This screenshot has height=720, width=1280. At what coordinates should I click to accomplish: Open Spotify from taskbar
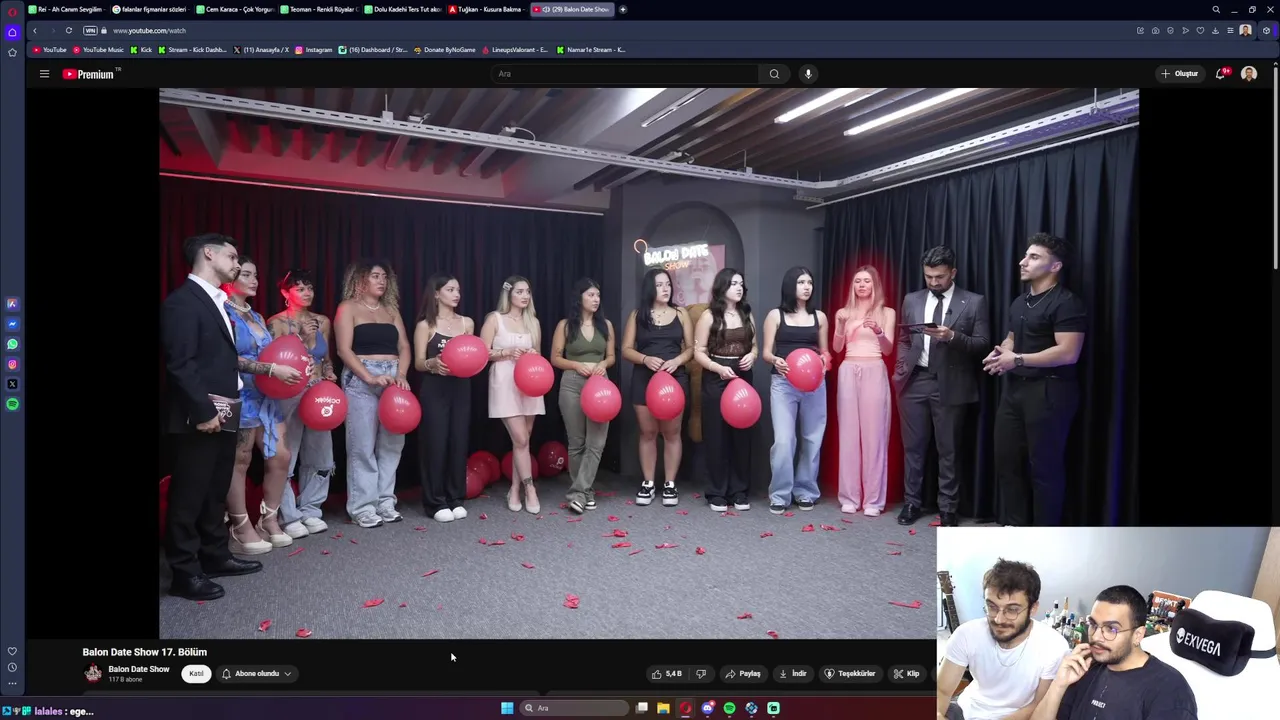tap(729, 708)
